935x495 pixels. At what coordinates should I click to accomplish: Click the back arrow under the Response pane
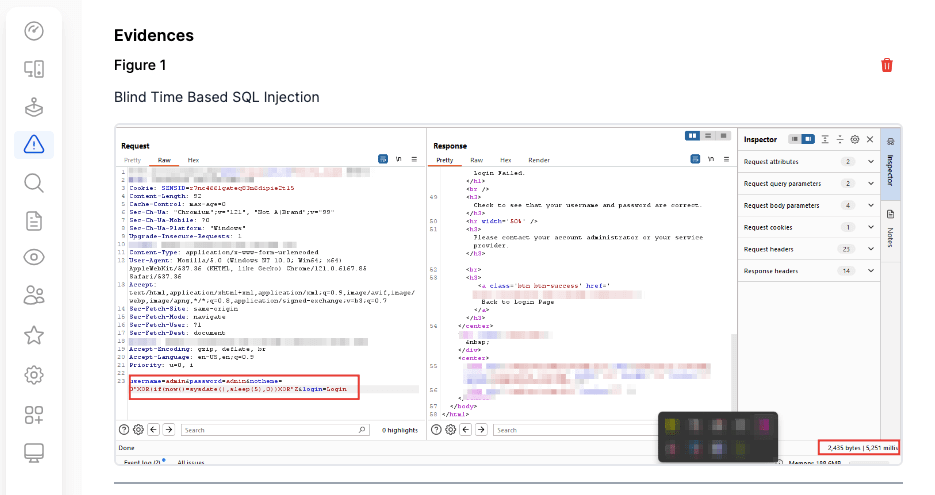click(x=466, y=429)
